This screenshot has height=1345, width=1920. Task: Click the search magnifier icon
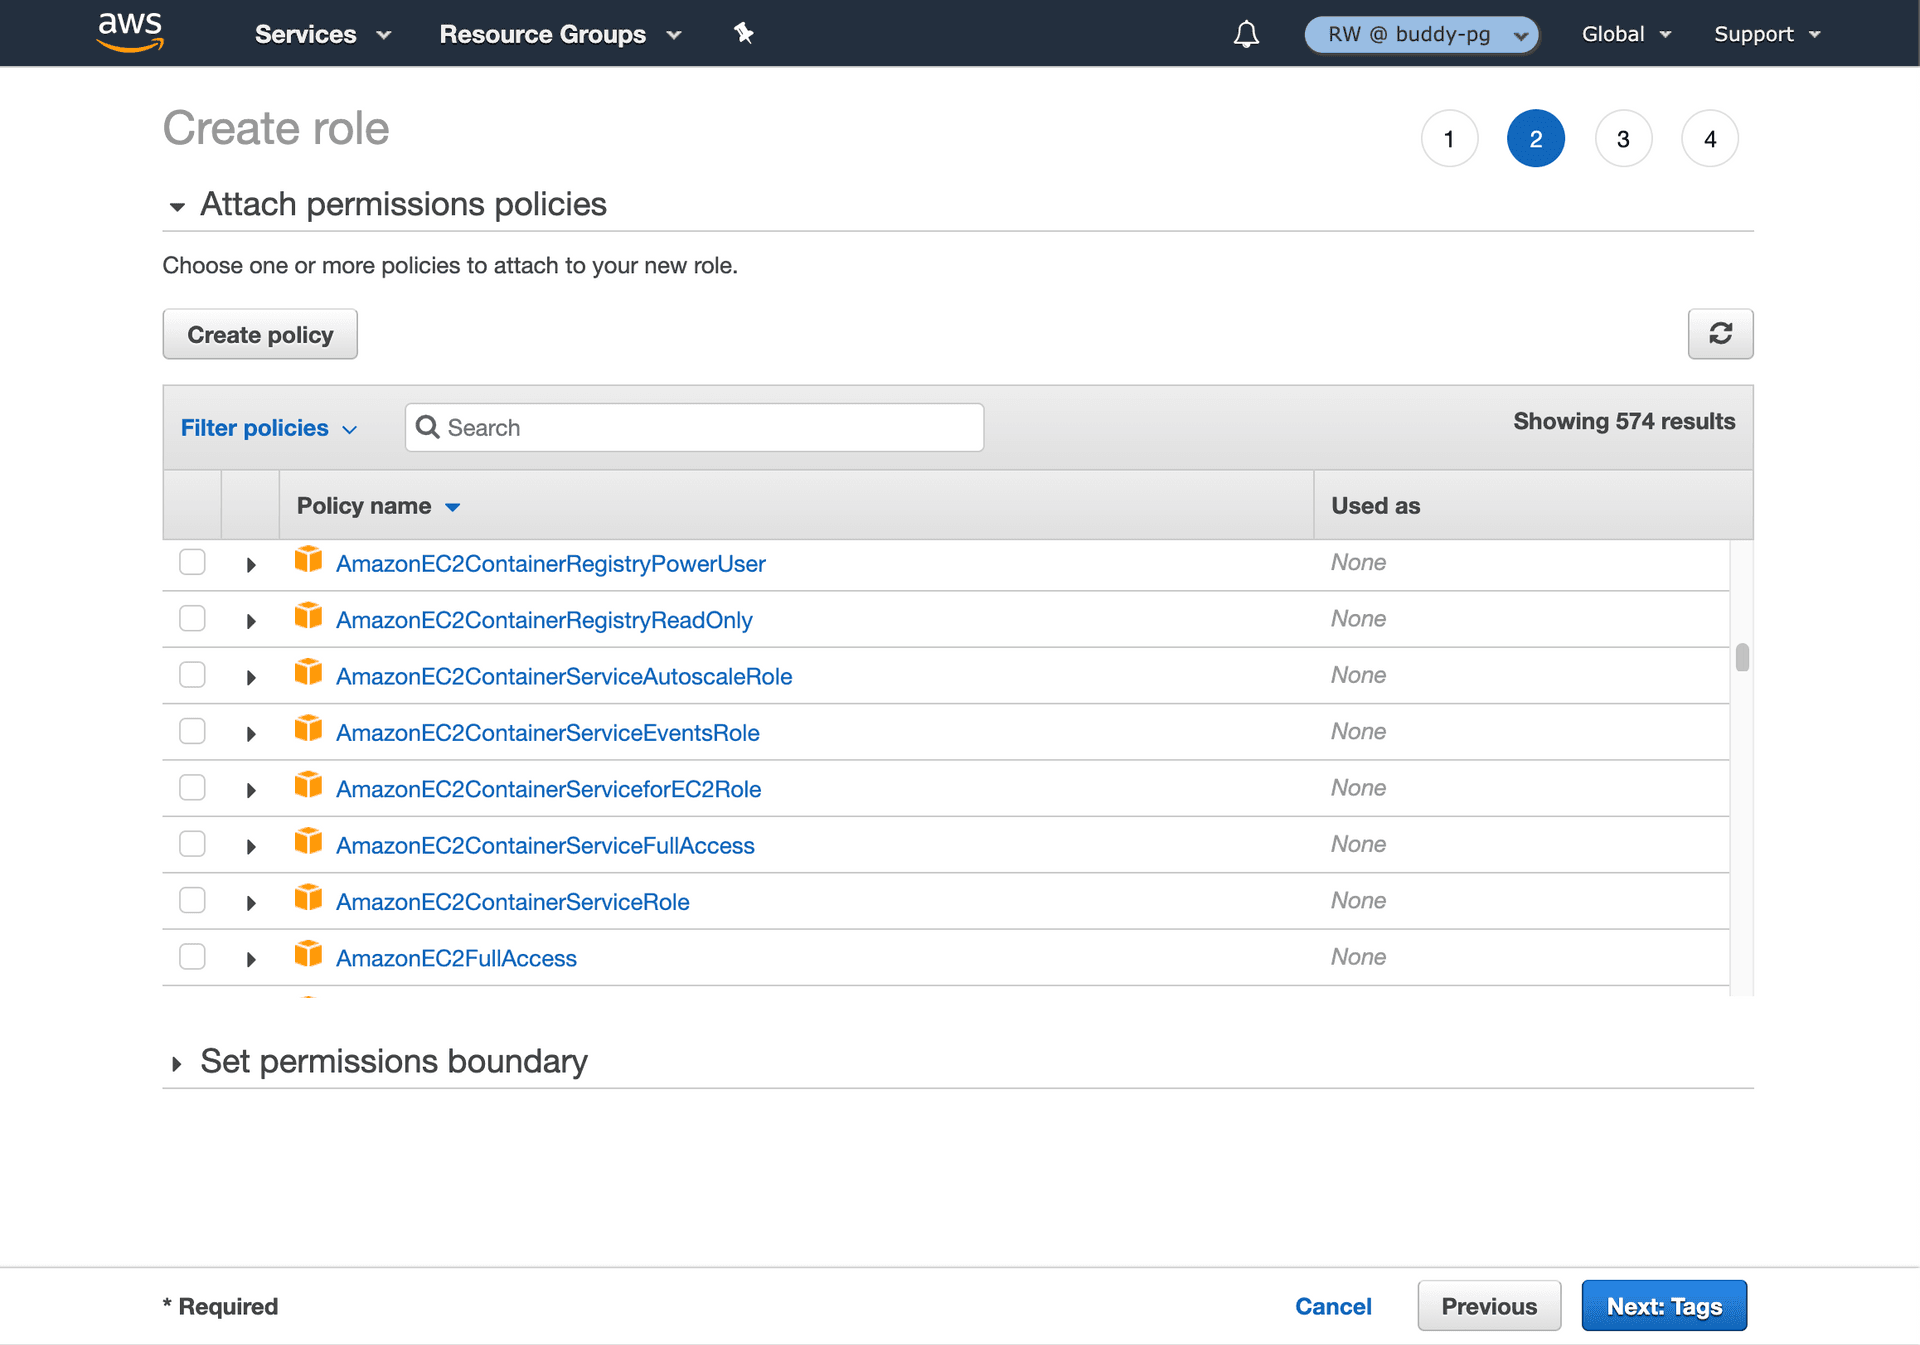pos(428,427)
